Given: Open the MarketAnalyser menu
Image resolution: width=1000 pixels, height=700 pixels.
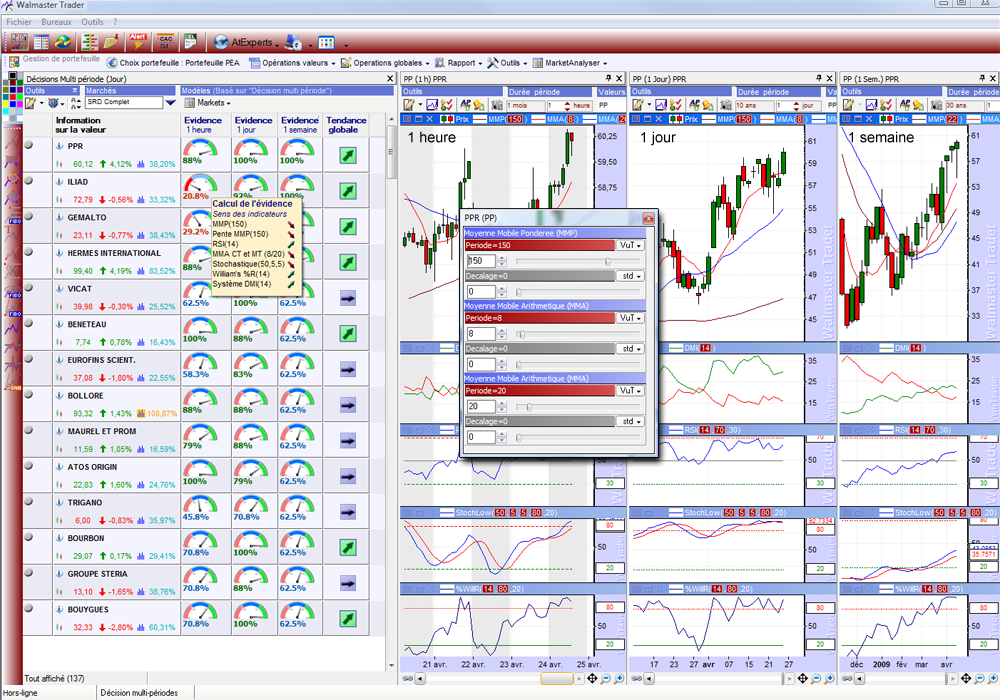Looking at the screenshot, I should coord(570,63).
